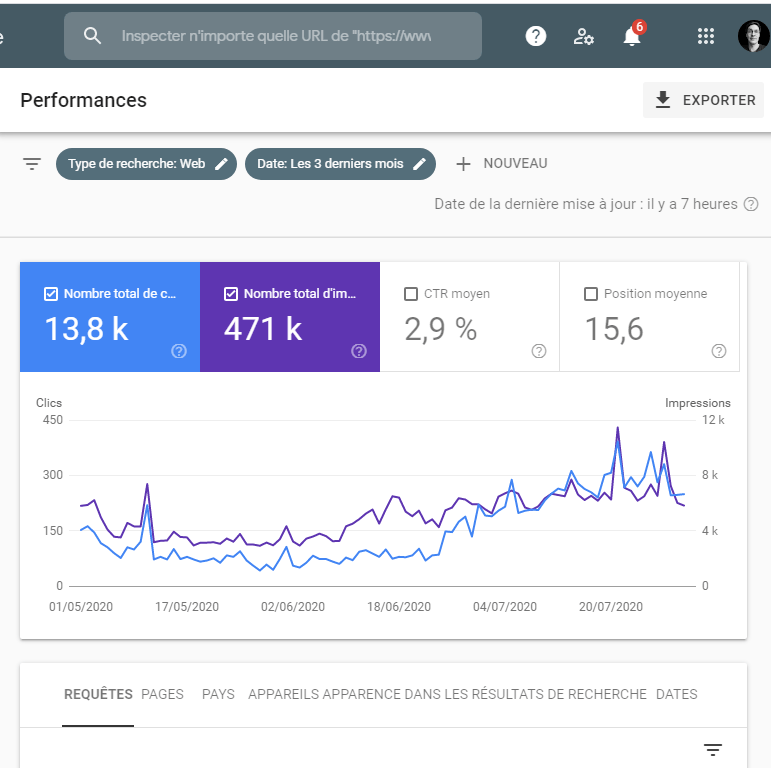Open the help question mark icon
771x768 pixels.
[x=537, y=36]
